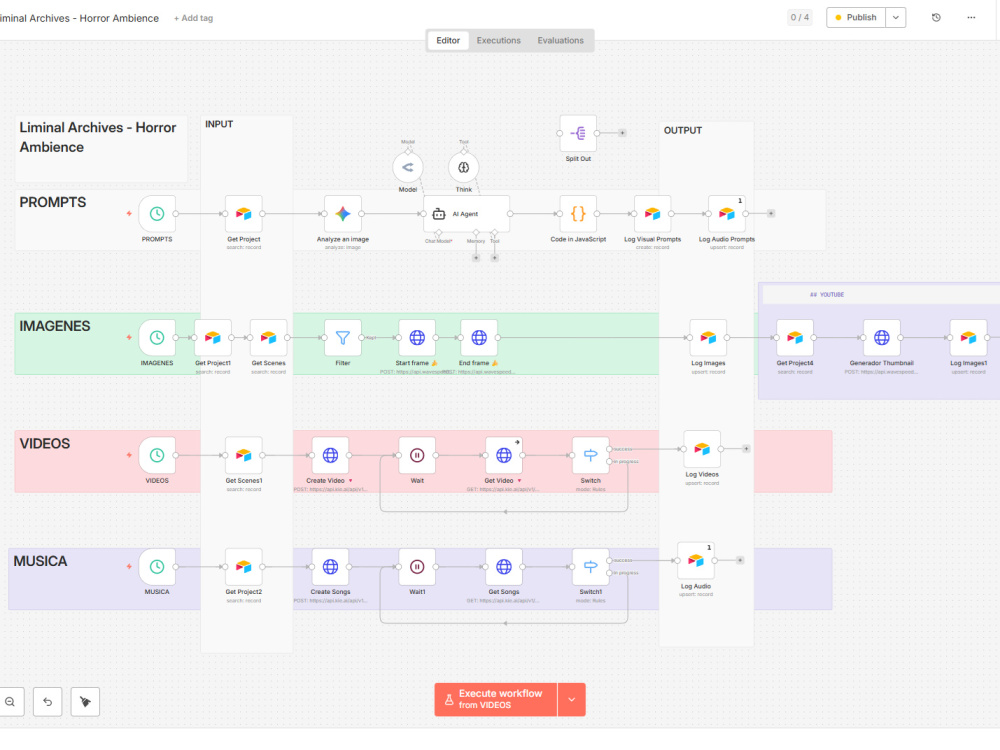The width and height of the screenshot is (1000, 750).
Task: Click Execute workflow from VIDEOS button
Action: coord(496,700)
